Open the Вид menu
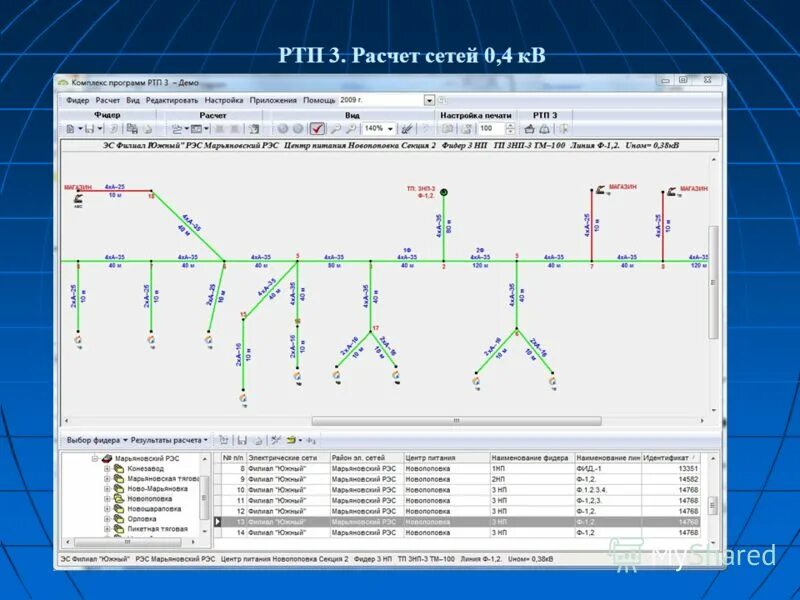800x600 pixels. [x=133, y=101]
